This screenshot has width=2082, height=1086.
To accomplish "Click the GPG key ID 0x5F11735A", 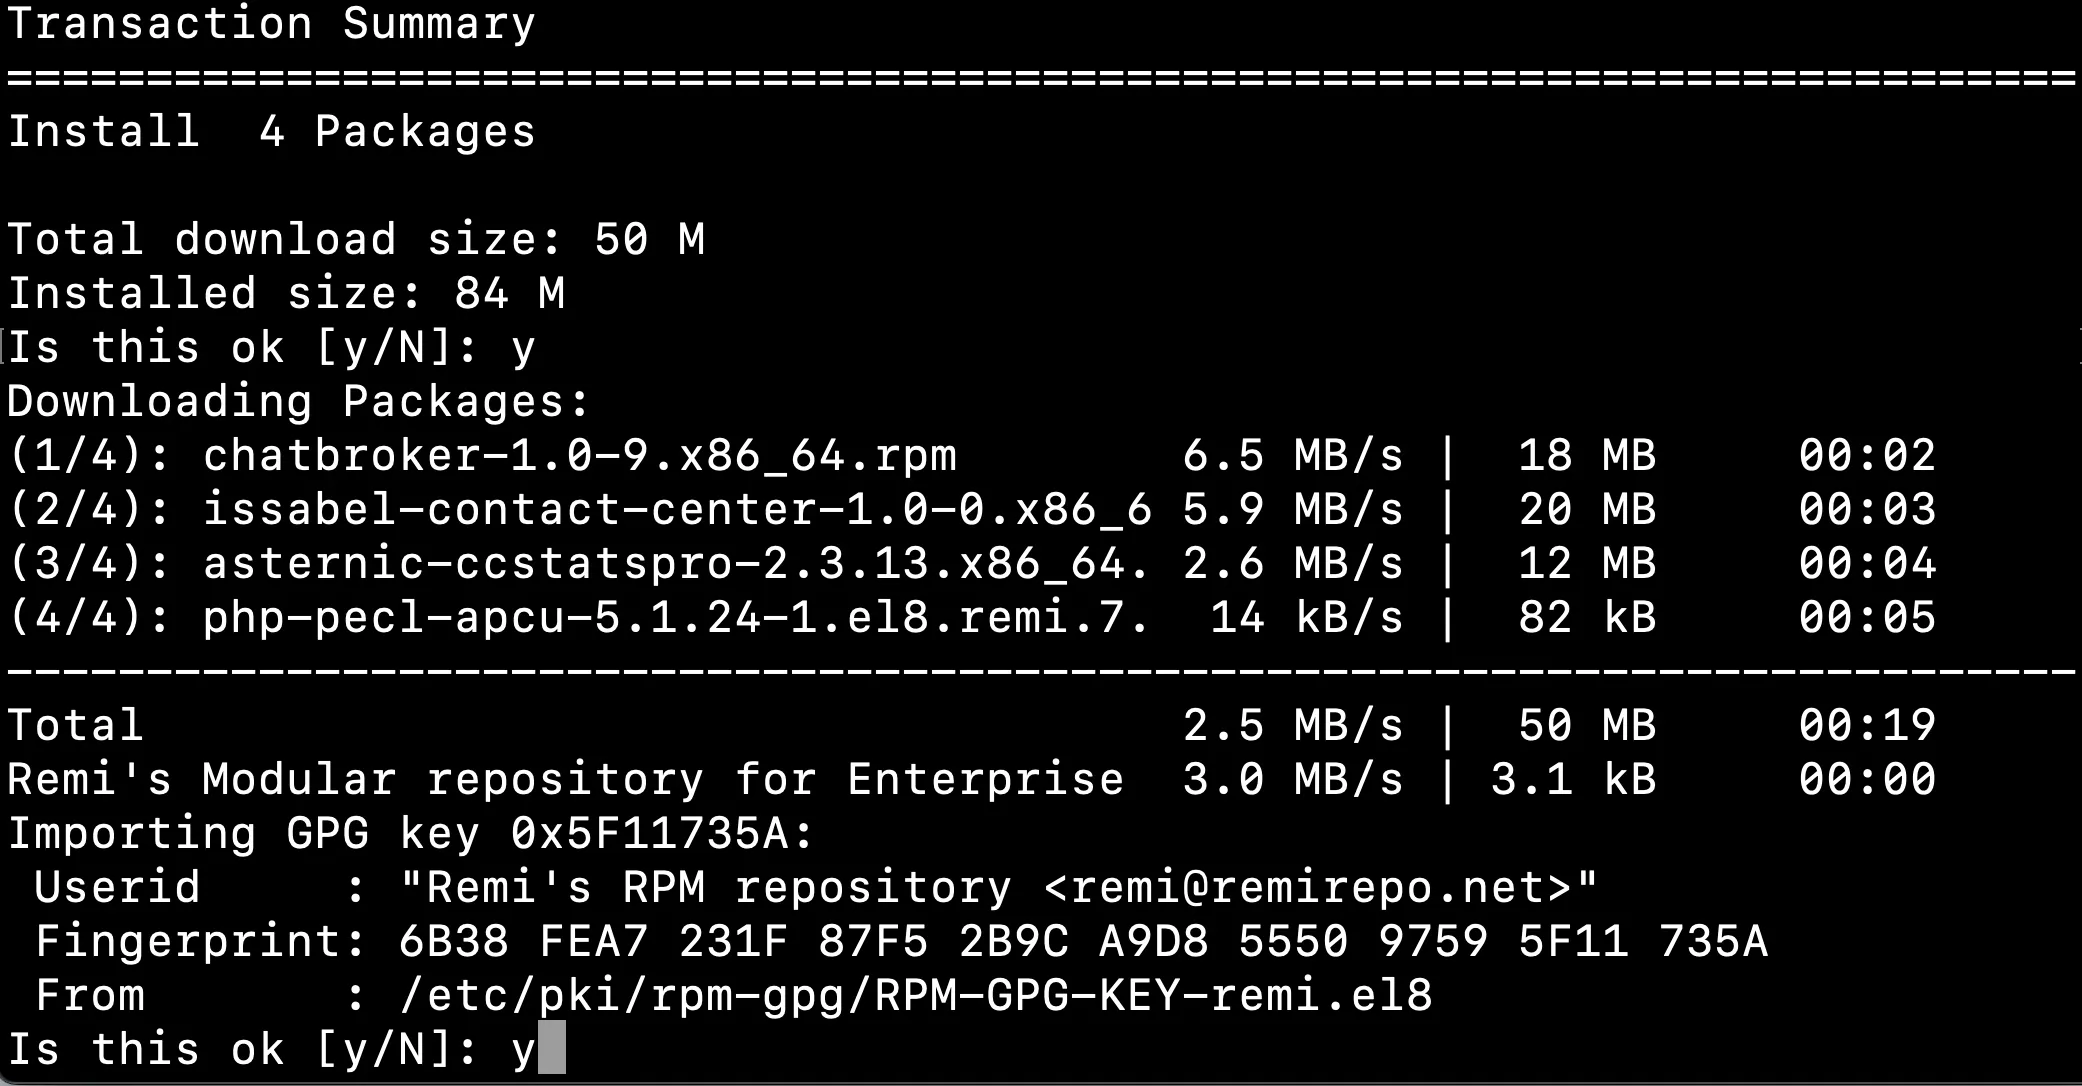I will point(649,834).
